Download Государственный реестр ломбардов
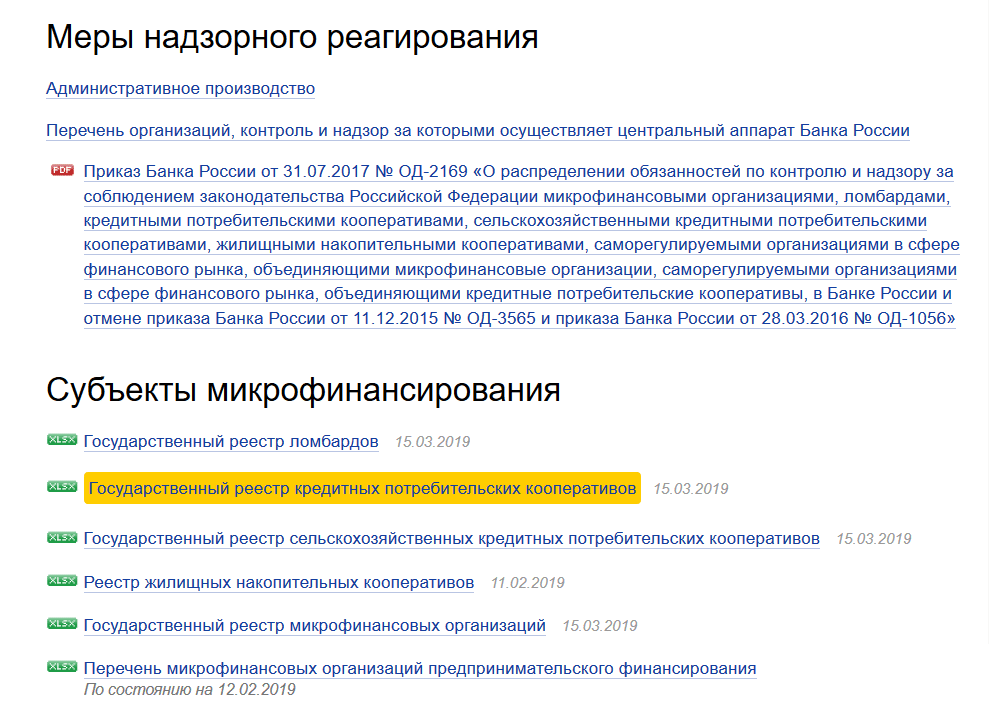 coord(231,442)
